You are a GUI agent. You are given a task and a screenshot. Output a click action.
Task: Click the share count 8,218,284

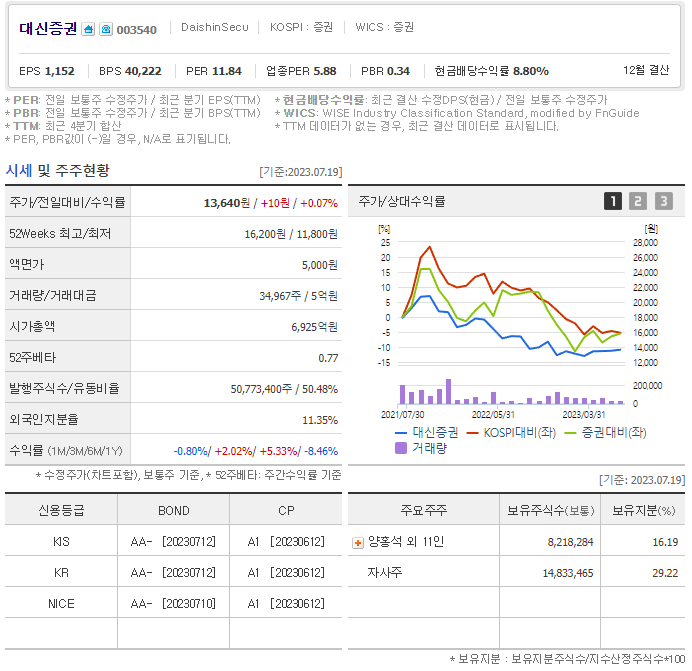[570, 542]
